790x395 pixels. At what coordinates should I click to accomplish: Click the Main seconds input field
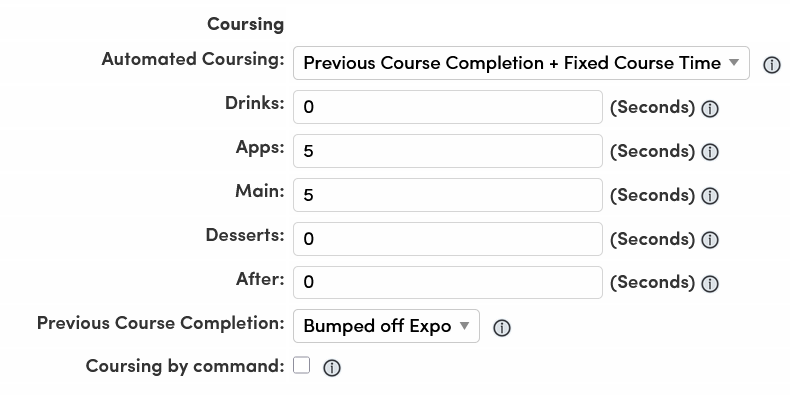(447, 194)
